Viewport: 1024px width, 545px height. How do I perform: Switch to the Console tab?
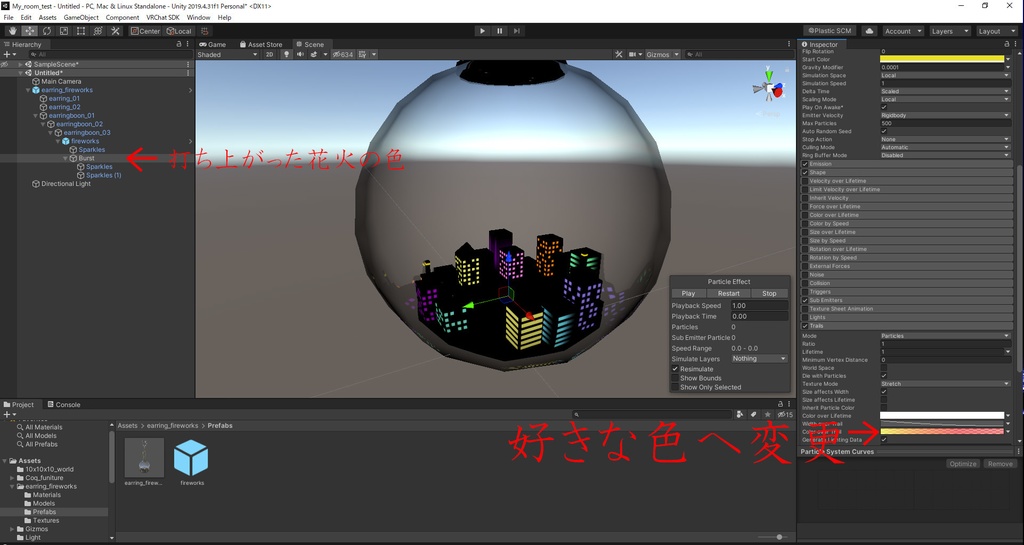click(x=63, y=405)
